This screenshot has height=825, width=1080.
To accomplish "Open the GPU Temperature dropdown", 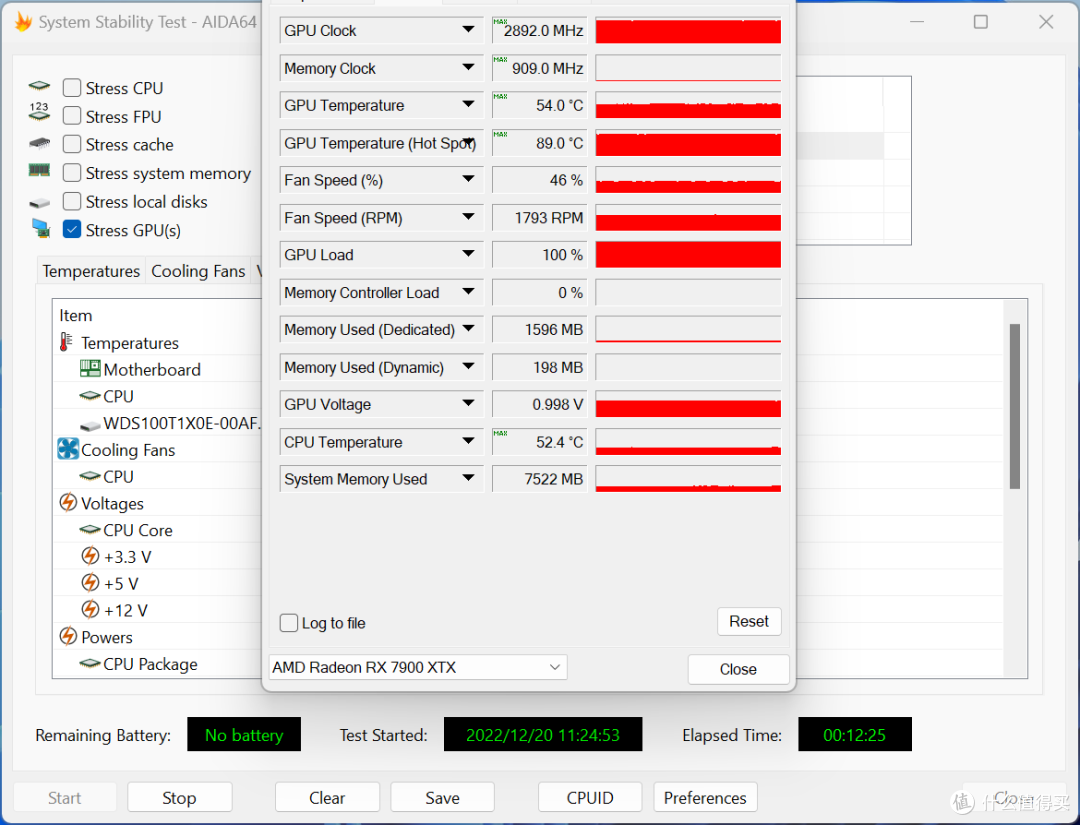I will point(381,105).
